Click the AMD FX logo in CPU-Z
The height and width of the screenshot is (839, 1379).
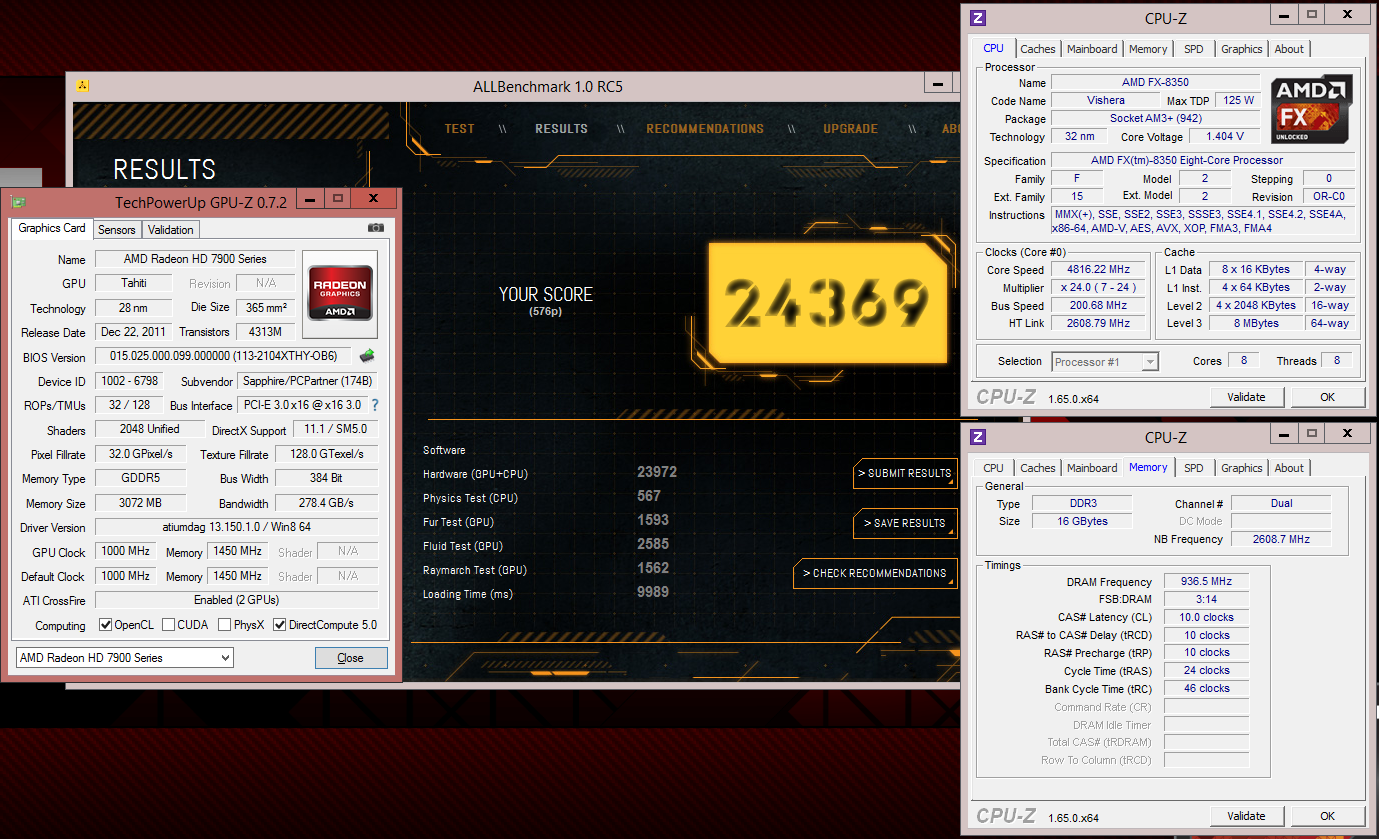[x=1312, y=109]
